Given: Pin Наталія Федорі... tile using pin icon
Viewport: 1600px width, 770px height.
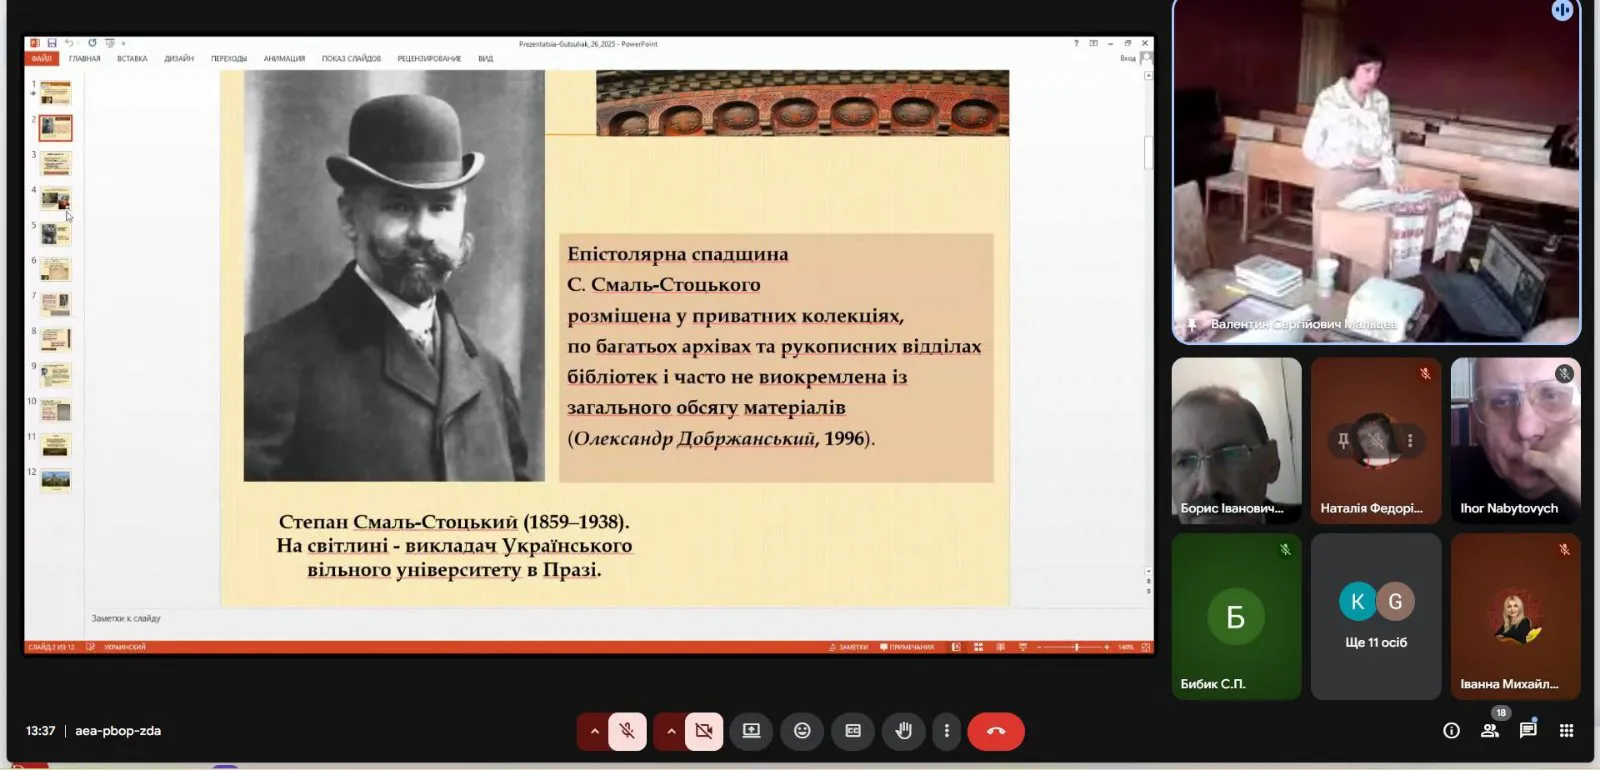Looking at the screenshot, I should (x=1343, y=440).
